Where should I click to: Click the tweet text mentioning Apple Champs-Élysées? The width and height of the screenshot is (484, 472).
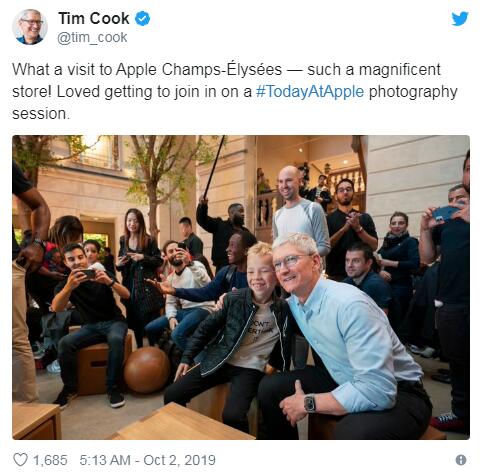235,91
